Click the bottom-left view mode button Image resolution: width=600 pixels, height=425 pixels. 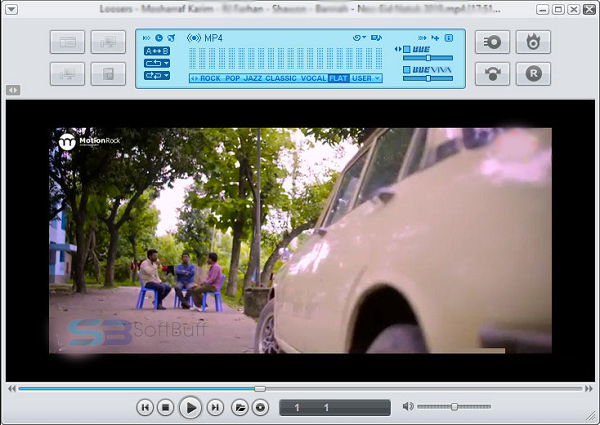[67, 74]
